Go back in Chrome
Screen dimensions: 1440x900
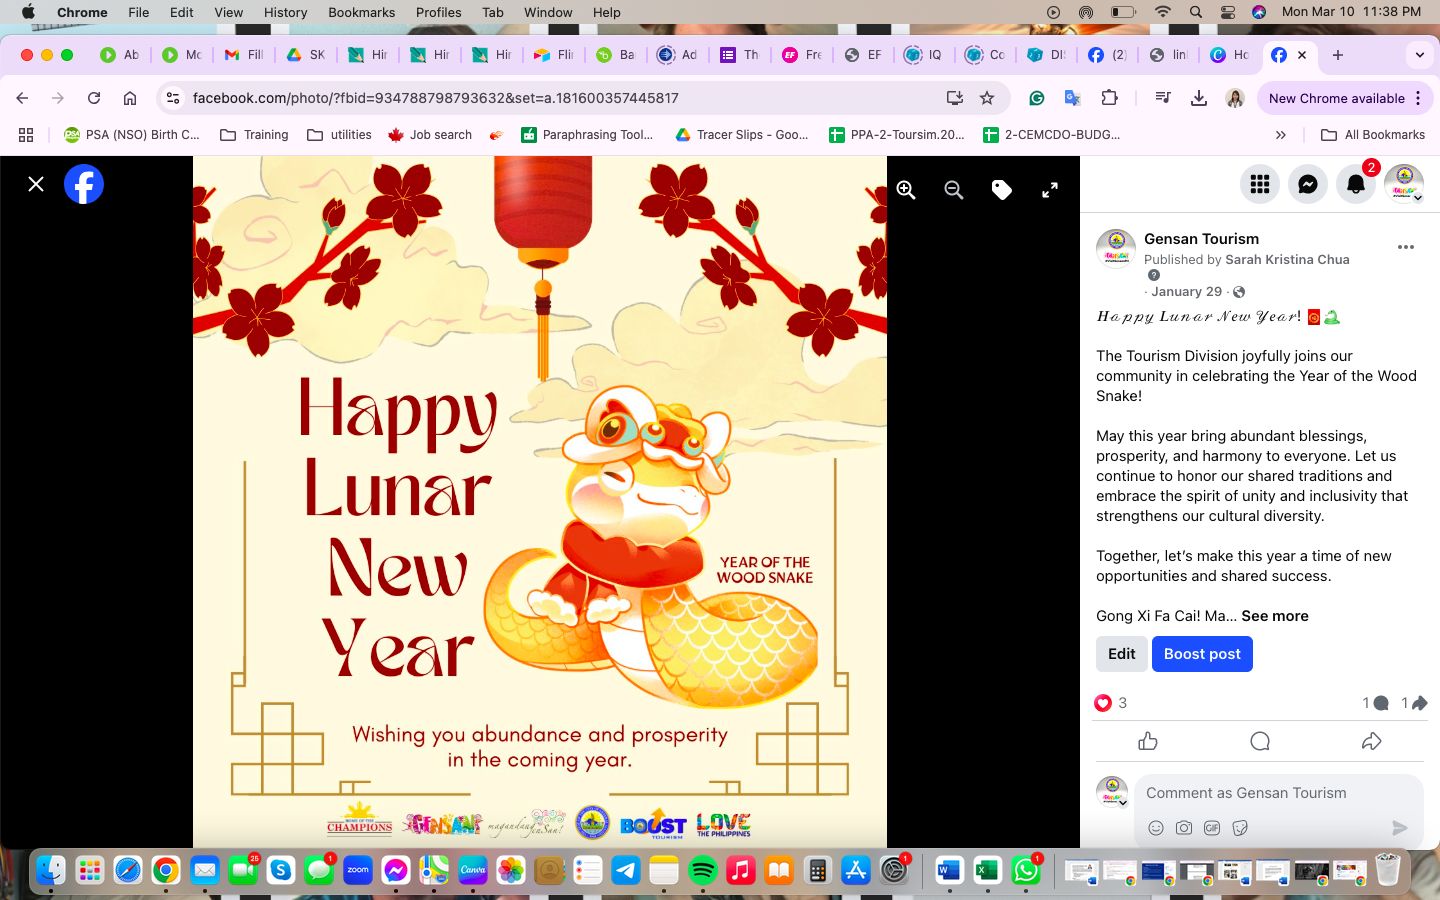coord(22,98)
